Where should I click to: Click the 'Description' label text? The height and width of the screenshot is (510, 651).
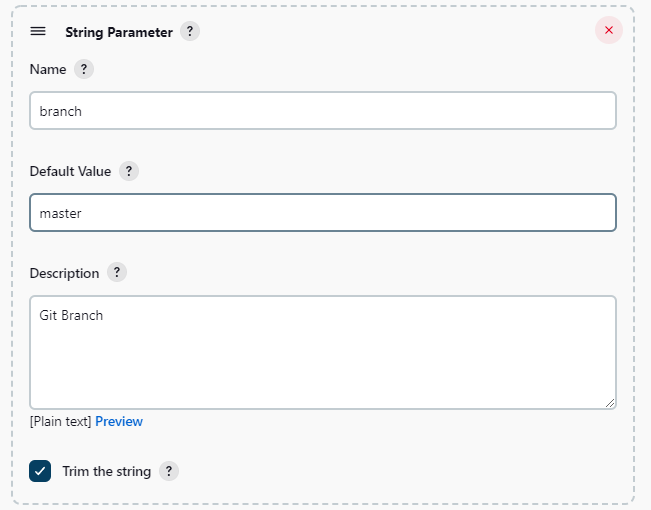click(x=64, y=273)
